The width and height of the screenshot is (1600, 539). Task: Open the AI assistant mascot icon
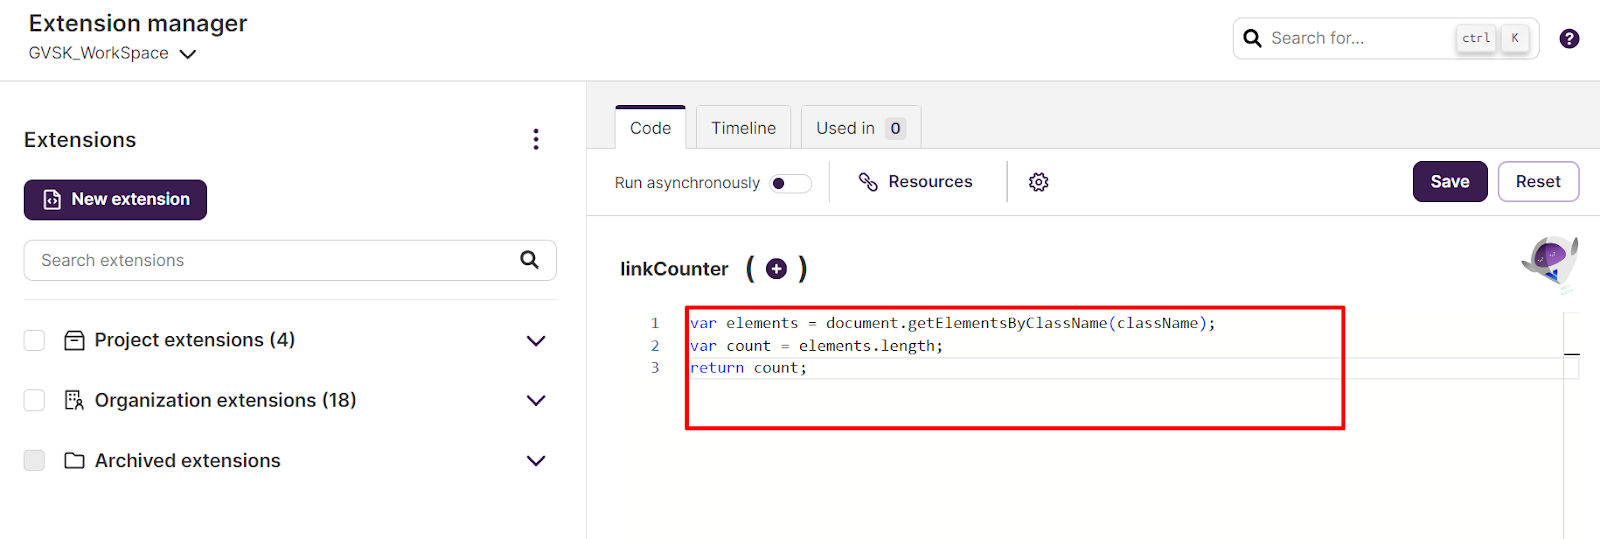click(x=1550, y=264)
